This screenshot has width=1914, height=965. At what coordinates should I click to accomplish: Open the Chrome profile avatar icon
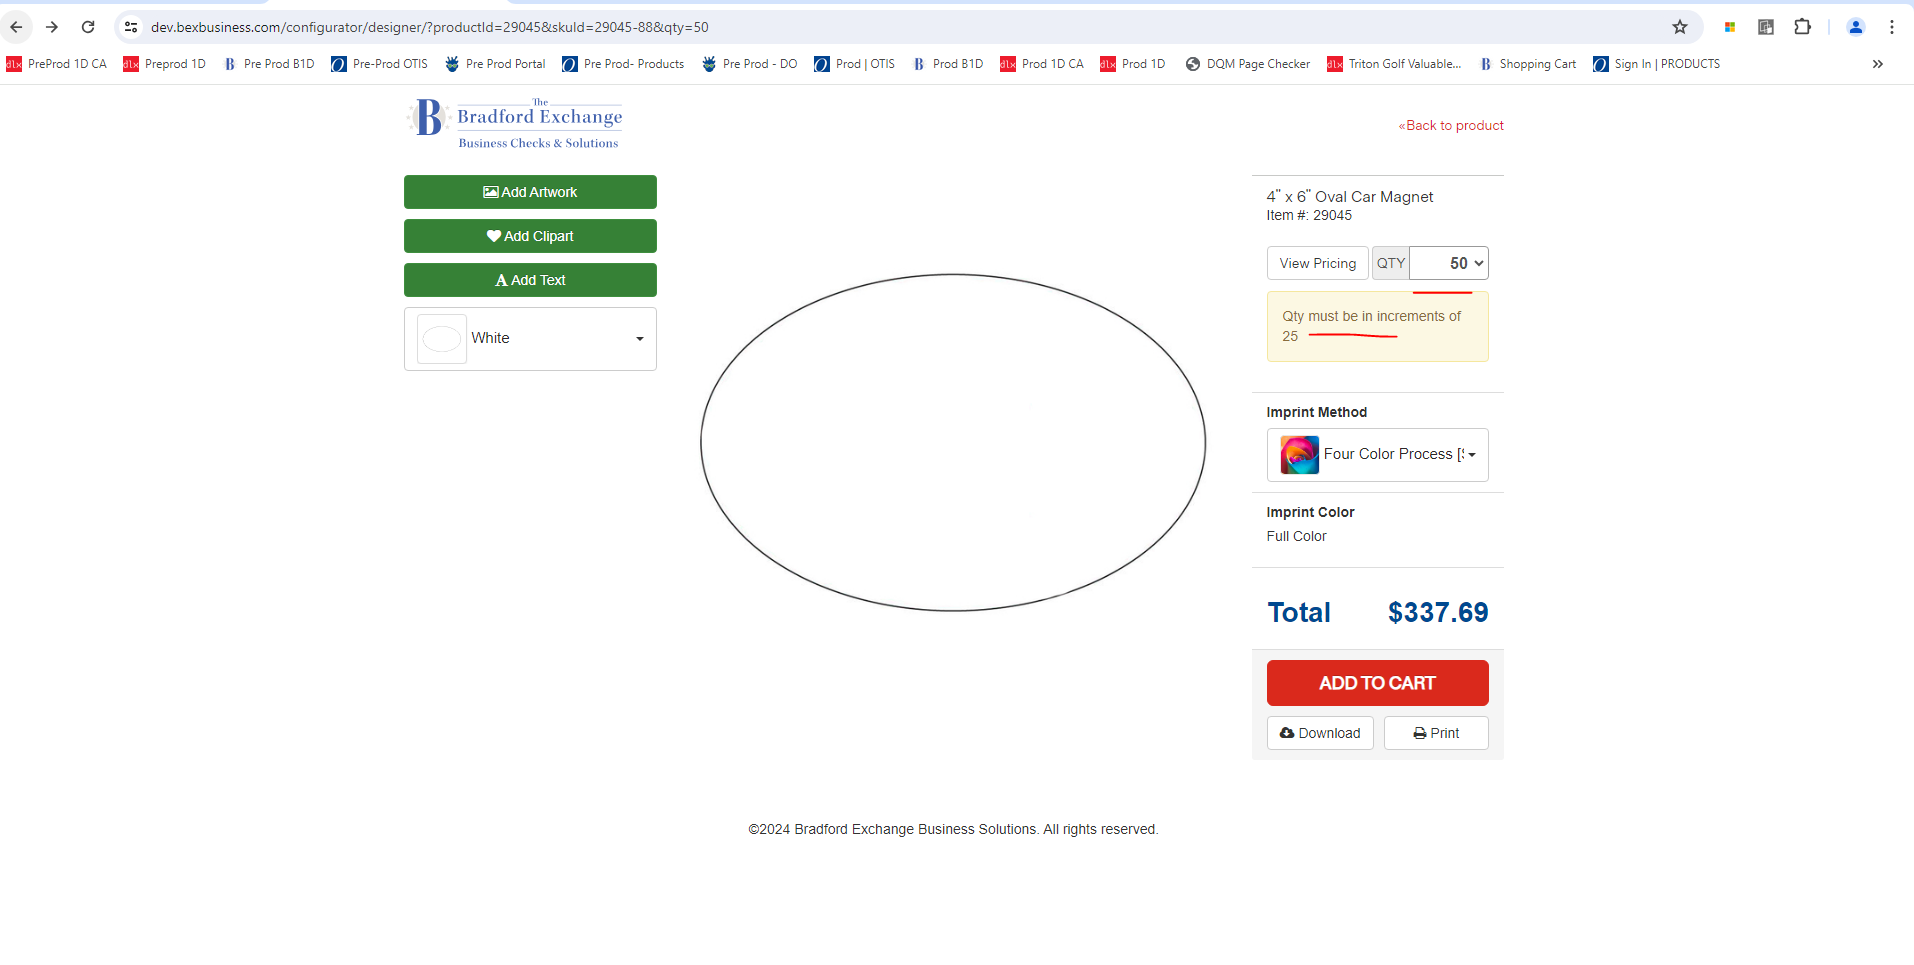pos(1855,27)
